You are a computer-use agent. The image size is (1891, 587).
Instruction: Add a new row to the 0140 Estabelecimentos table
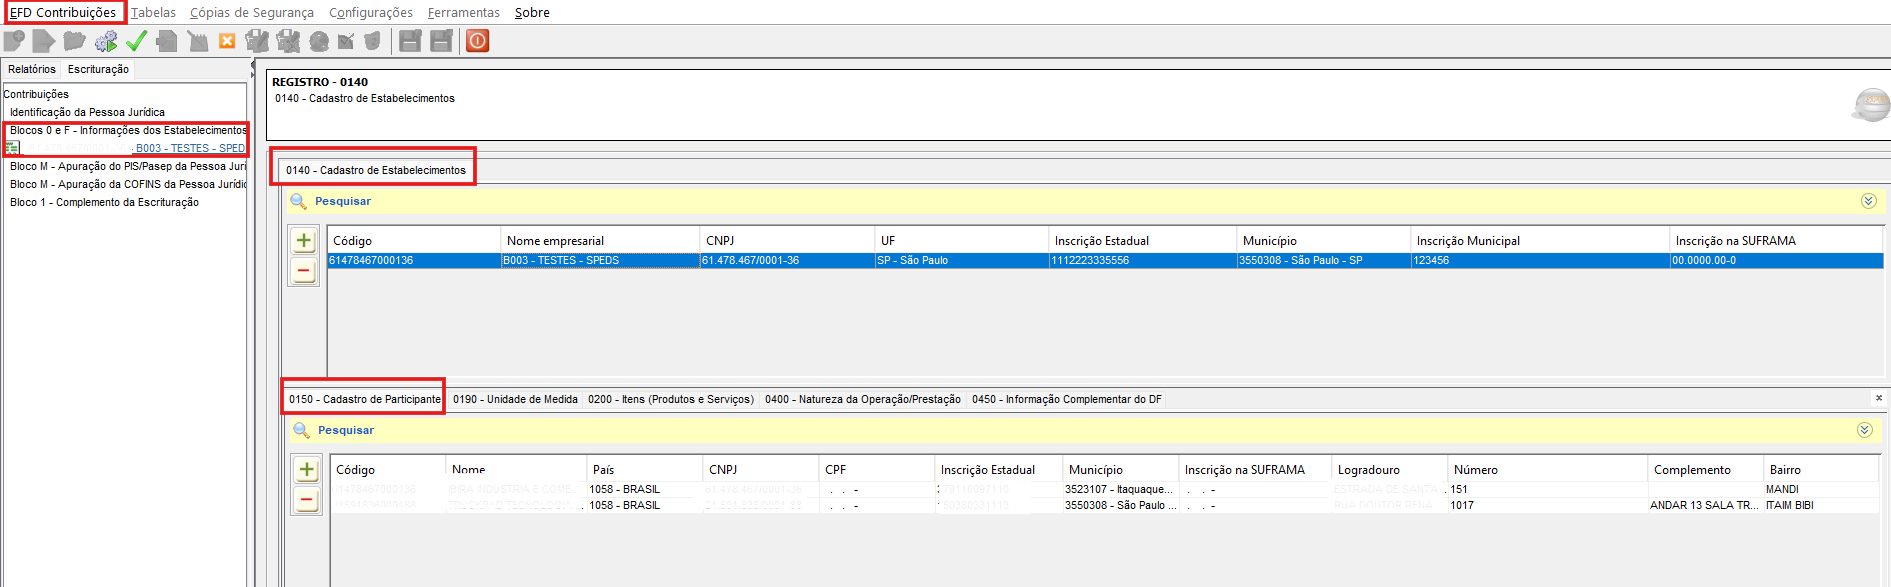point(304,241)
